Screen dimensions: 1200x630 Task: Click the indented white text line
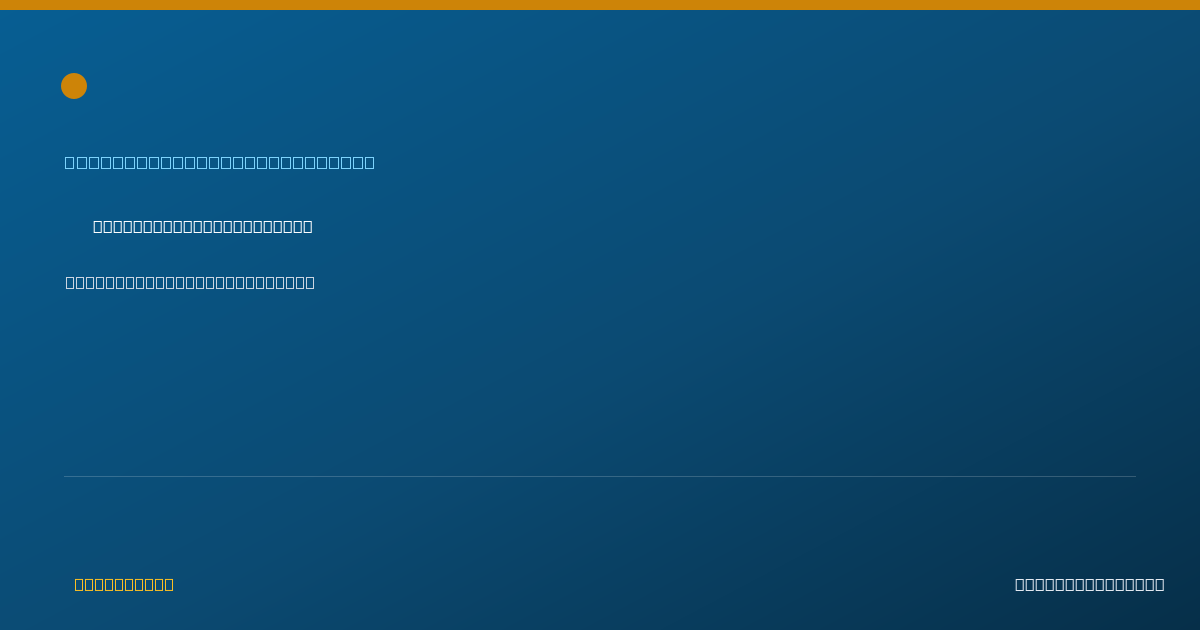(203, 226)
